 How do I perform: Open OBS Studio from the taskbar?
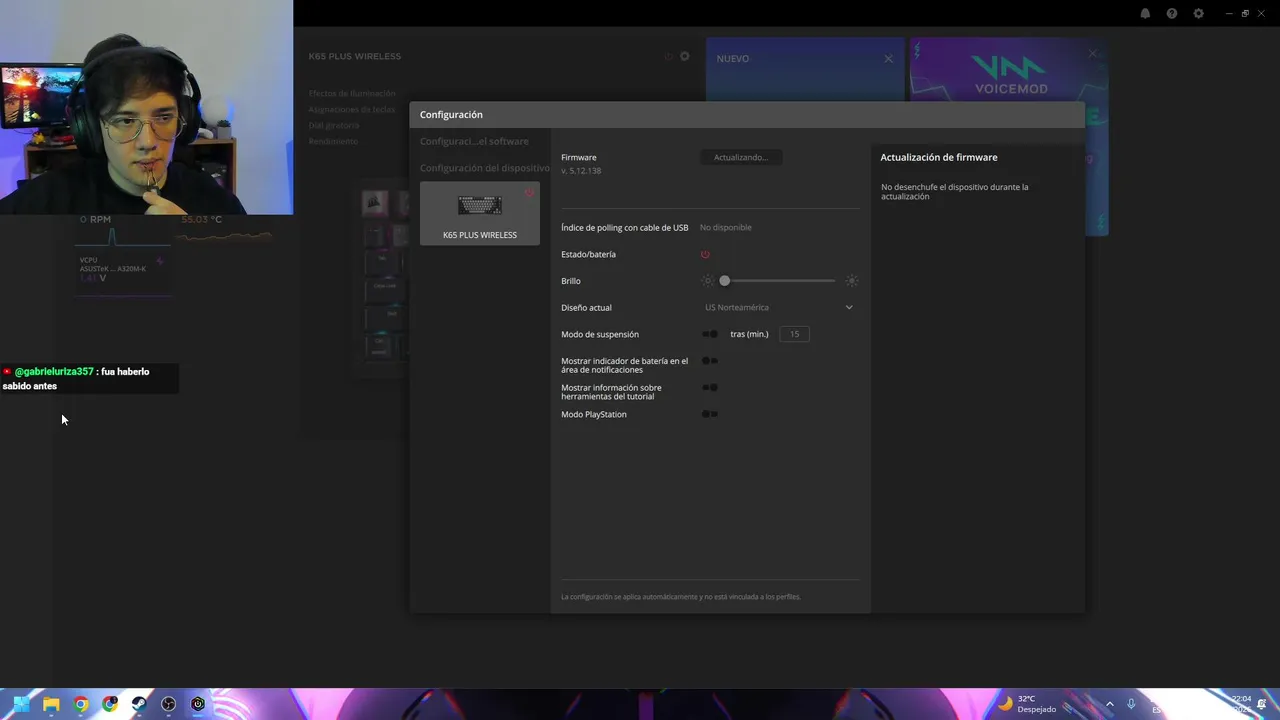click(x=168, y=704)
